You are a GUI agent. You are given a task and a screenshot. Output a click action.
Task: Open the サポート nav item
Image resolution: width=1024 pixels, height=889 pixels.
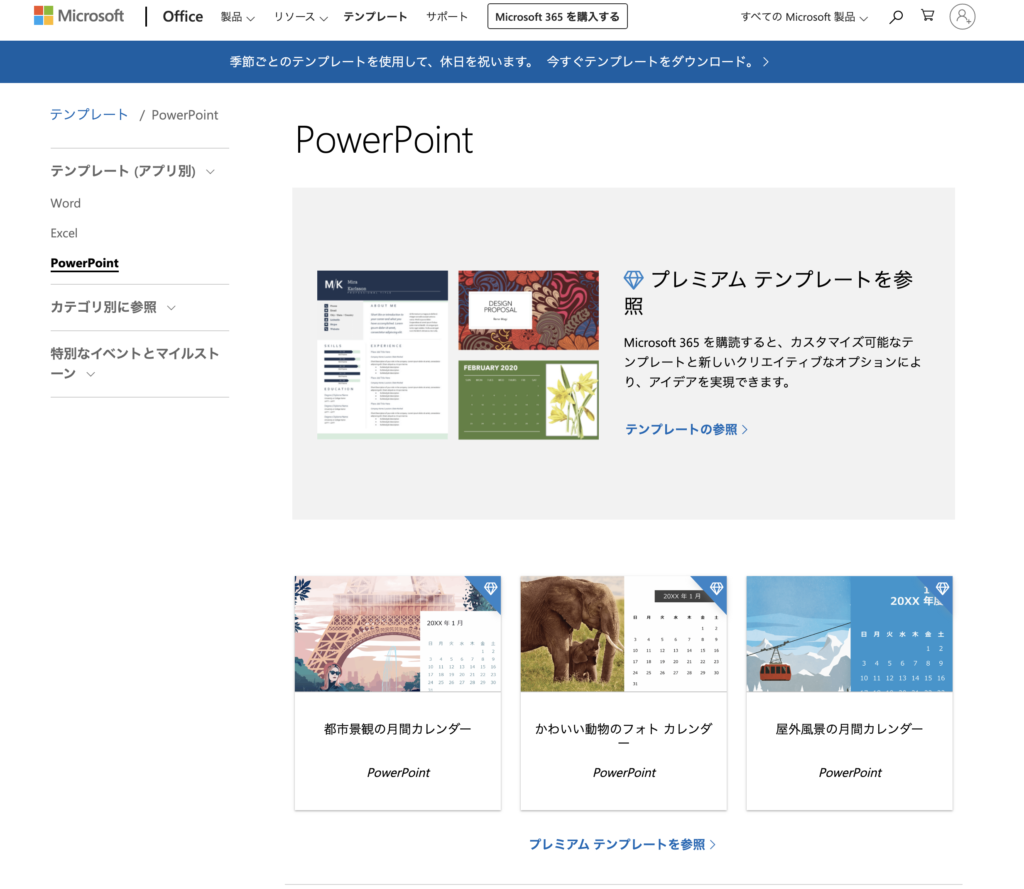point(447,17)
